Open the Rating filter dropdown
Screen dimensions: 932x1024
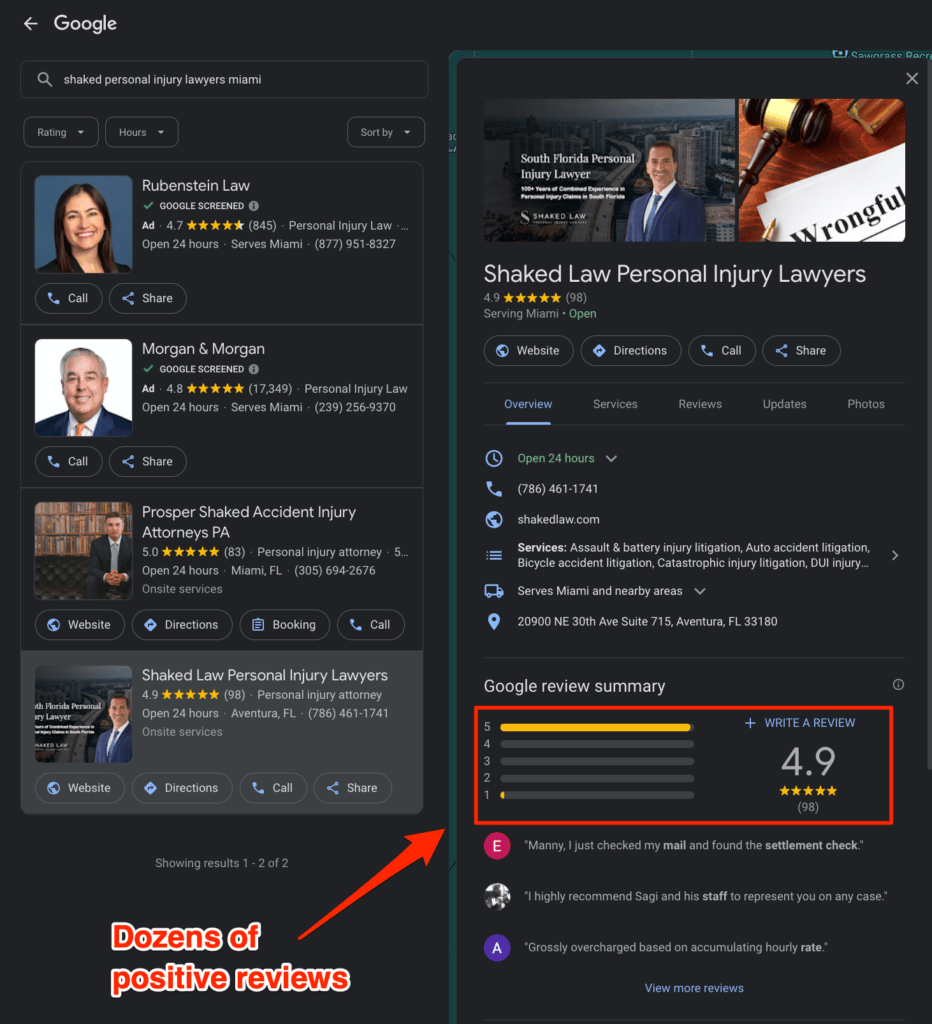click(61, 132)
